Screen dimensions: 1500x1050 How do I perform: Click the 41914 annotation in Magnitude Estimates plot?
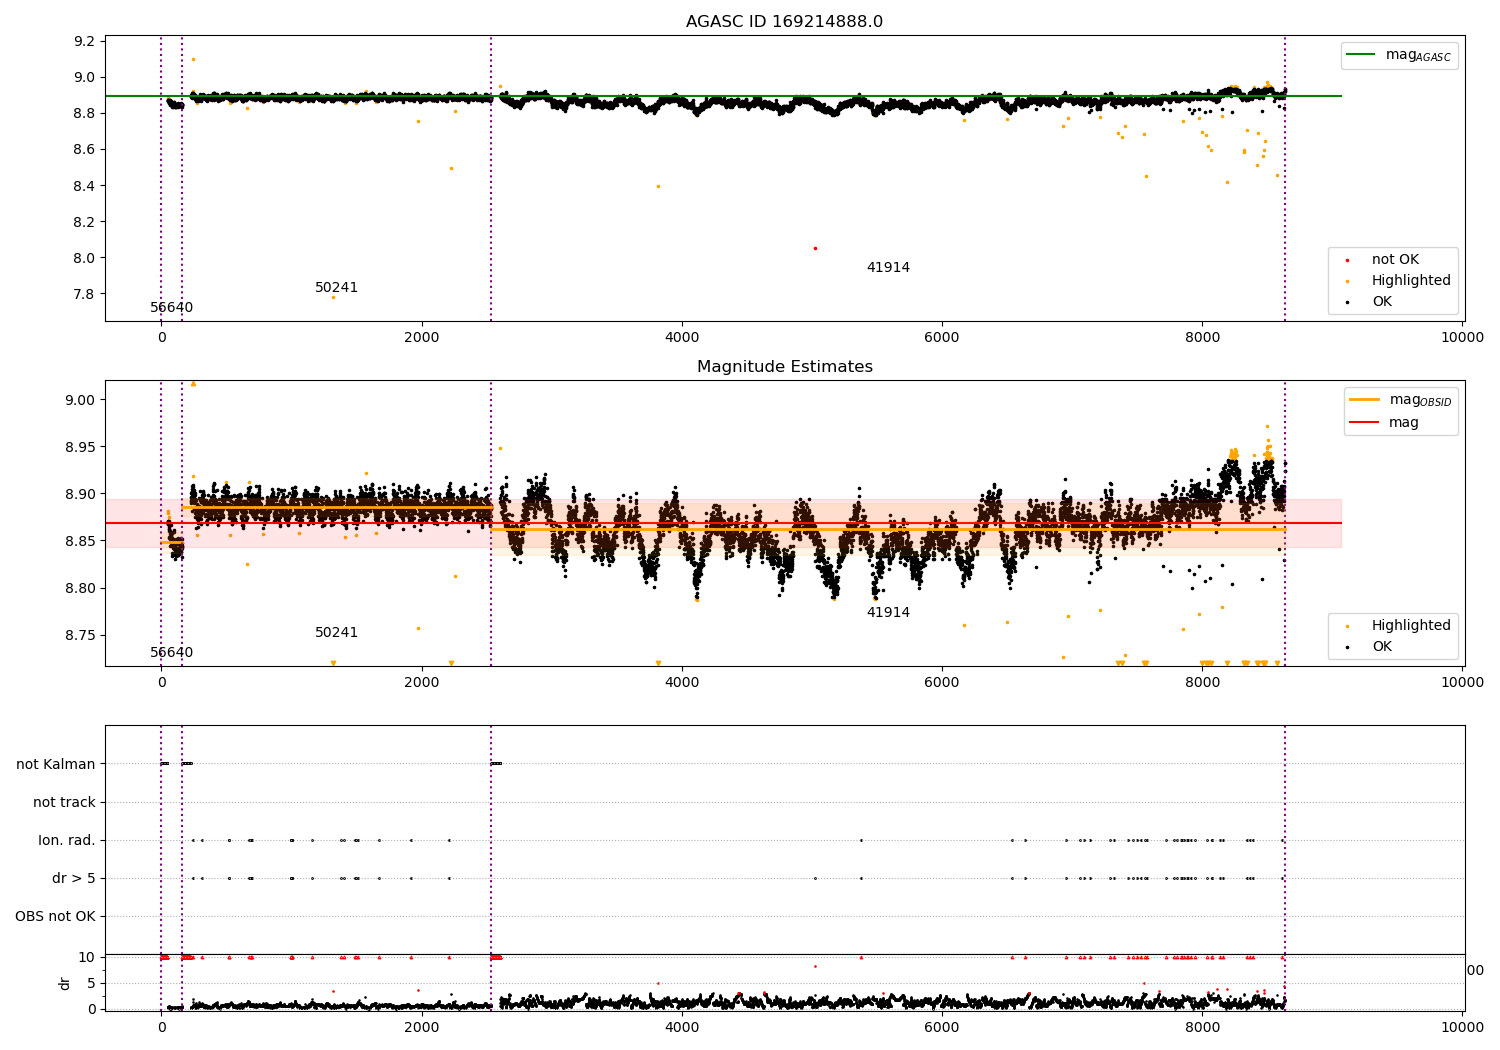(888, 613)
